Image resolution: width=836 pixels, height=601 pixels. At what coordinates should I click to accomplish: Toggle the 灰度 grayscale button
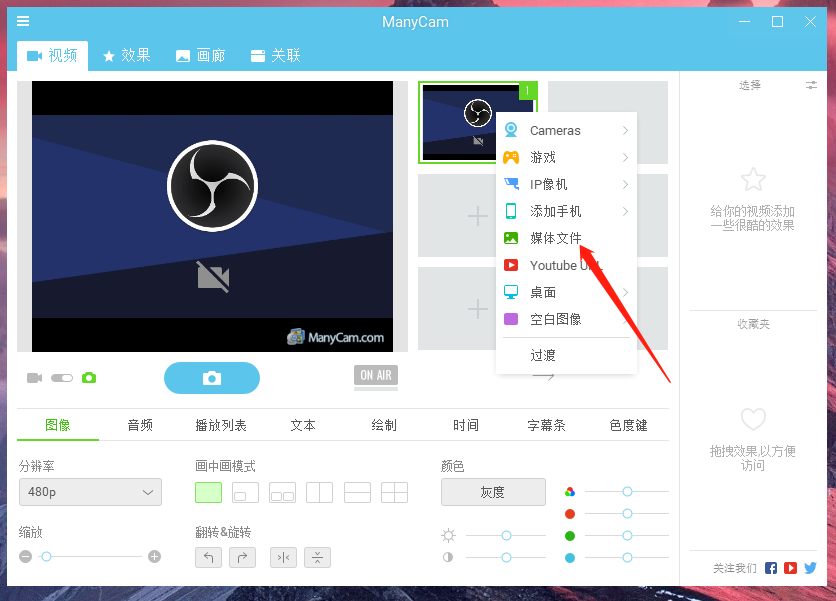(493, 492)
